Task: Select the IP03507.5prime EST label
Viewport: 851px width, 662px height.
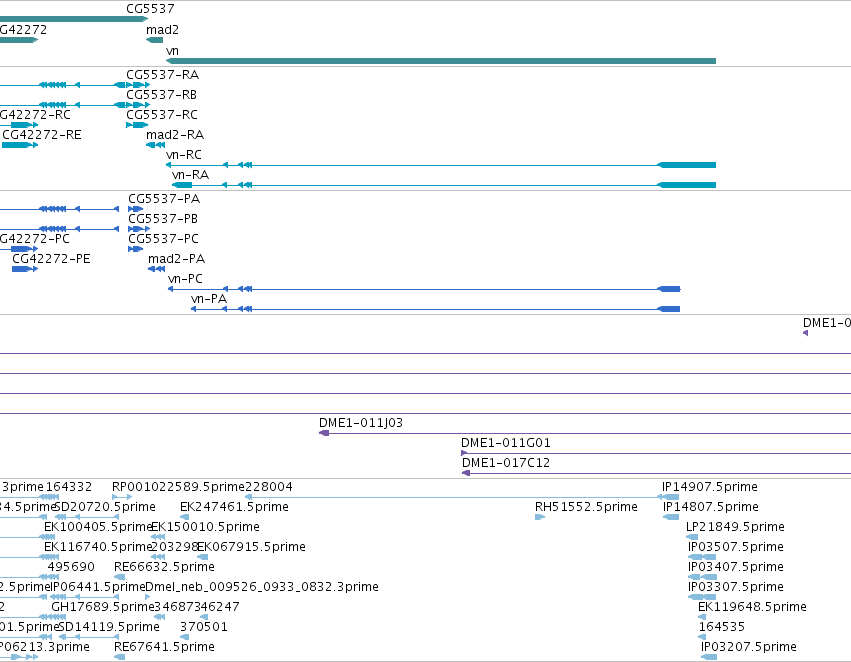Action: [736, 547]
